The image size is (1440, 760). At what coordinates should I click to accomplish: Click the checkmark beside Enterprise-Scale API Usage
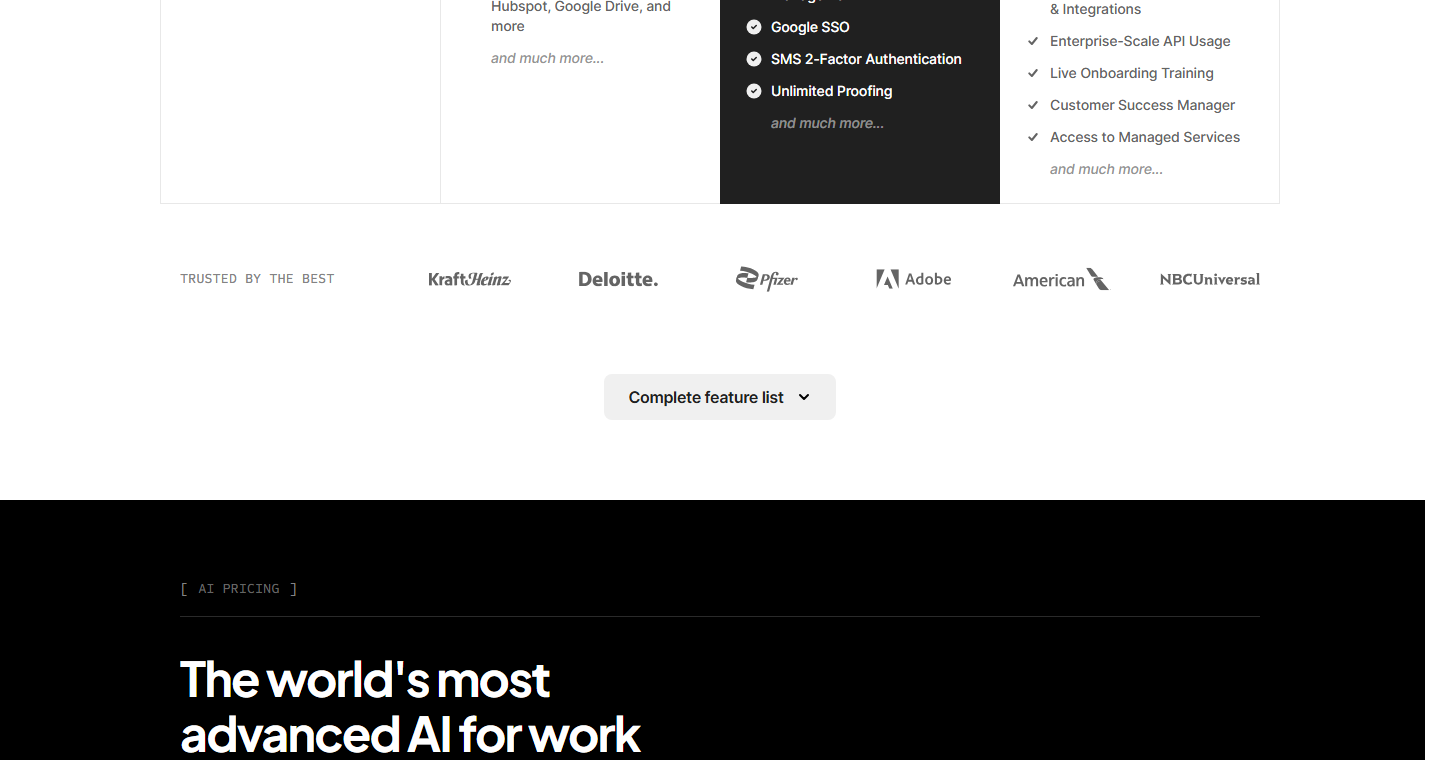tap(1033, 41)
